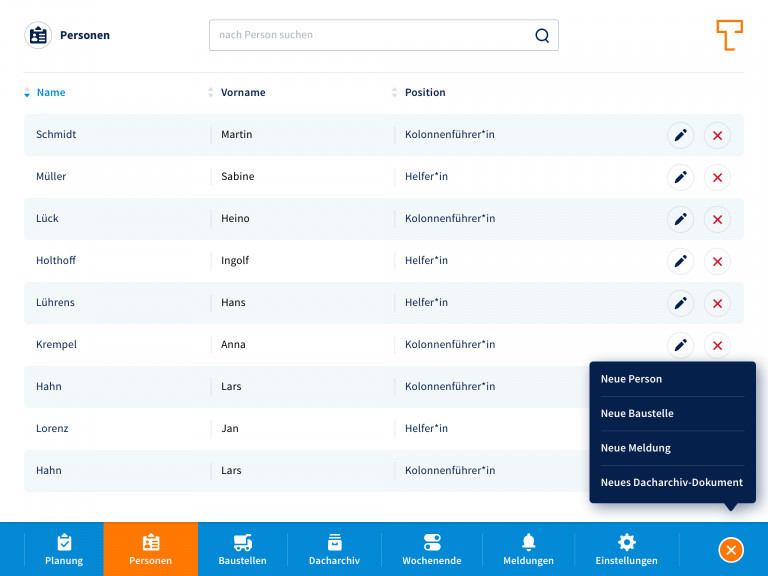Click the name cell 'Lorenz'
768x576 pixels.
point(52,429)
